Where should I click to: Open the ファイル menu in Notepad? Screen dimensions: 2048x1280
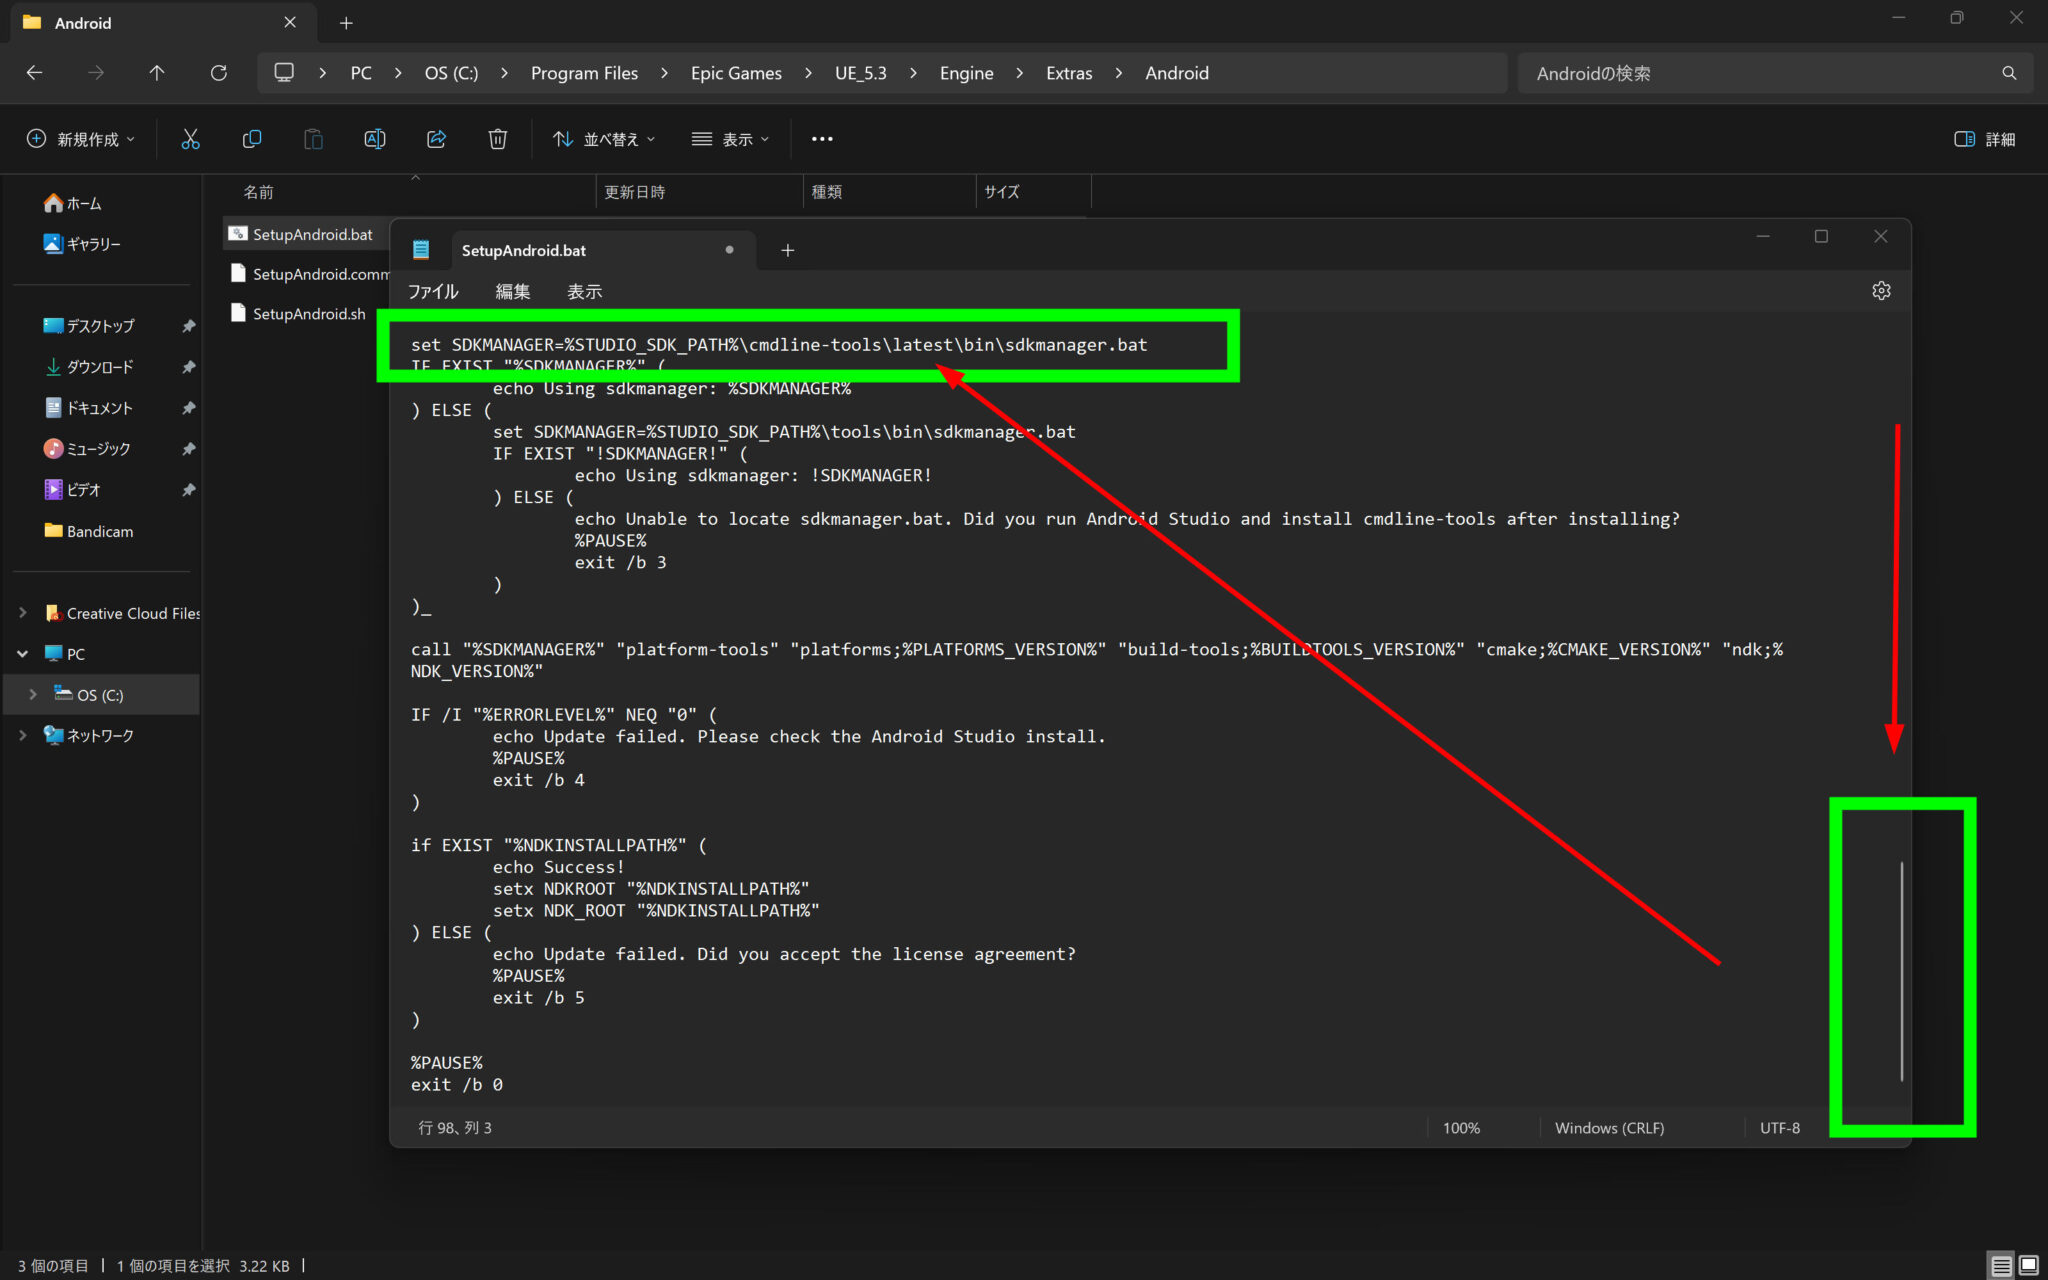[432, 290]
